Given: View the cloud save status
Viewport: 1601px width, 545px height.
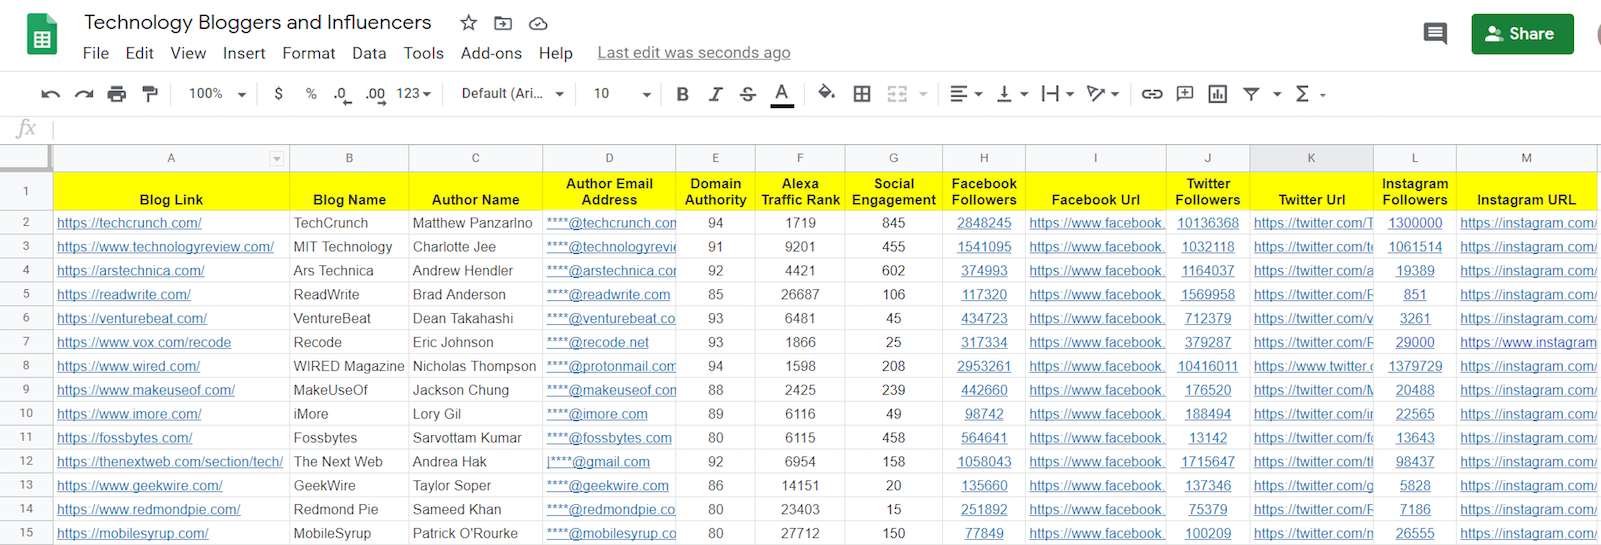Looking at the screenshot, I should tap(538, 23).
